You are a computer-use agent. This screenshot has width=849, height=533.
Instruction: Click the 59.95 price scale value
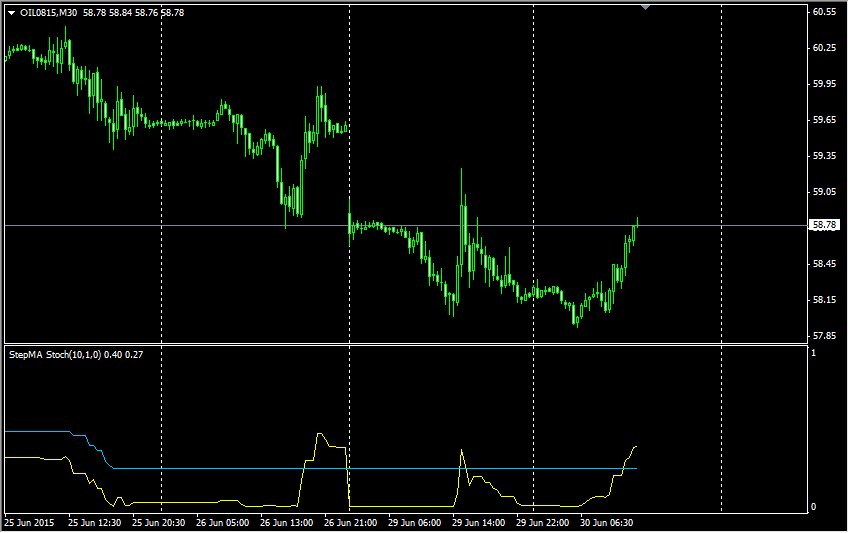[x=824, y=84]
